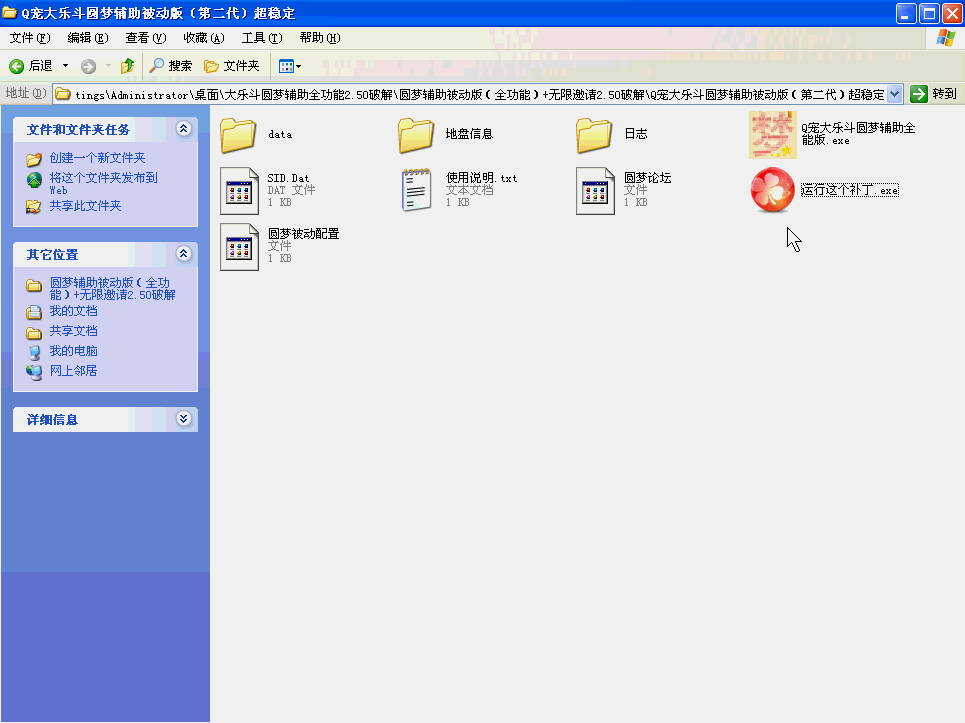Screen dimensions: 965x723
Task: Open the 地盘信息 folder icon
Action: (416, 135)
